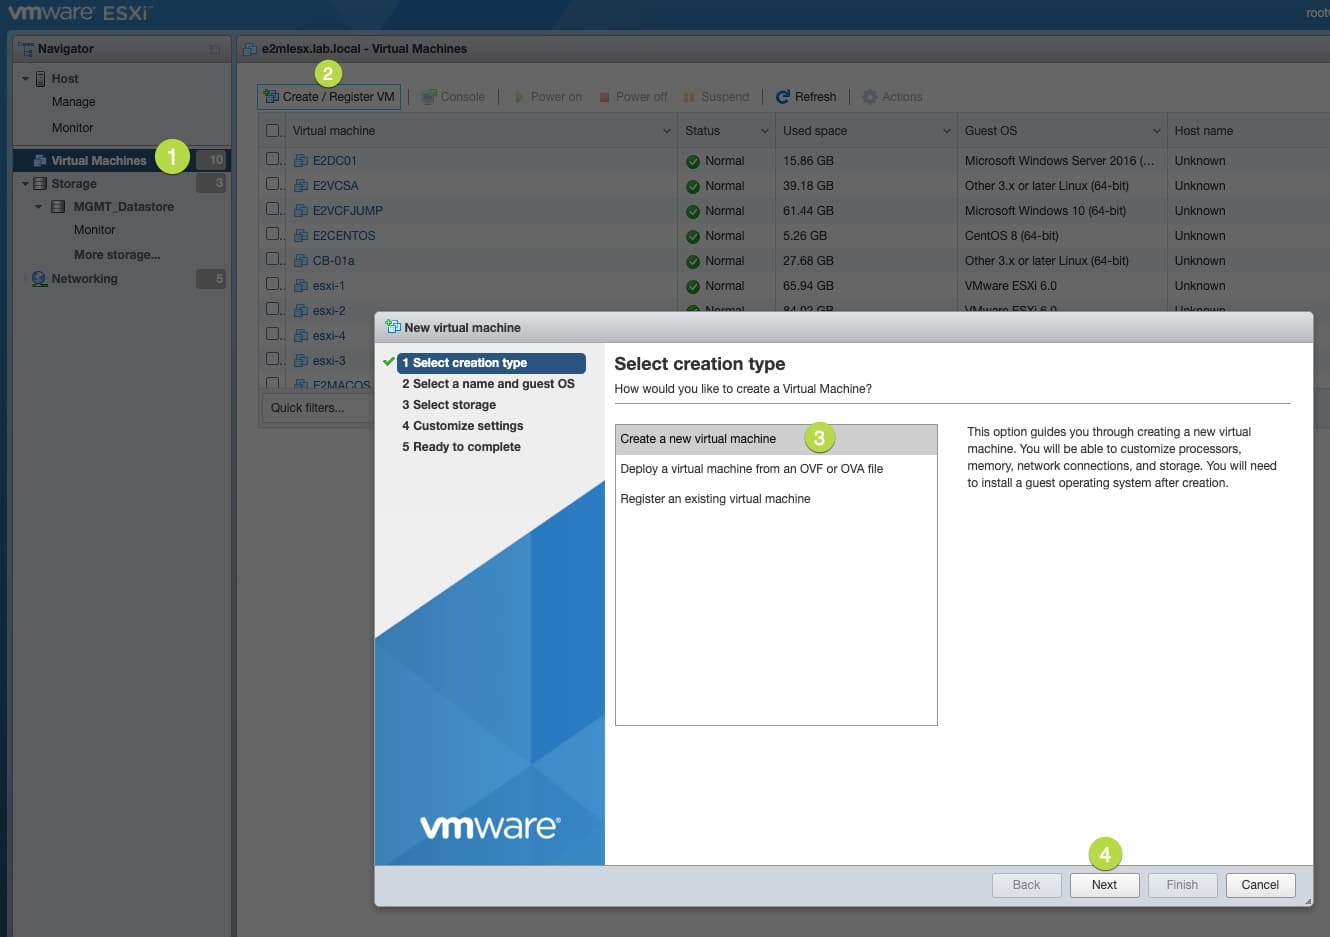Viewport: 1330px width, 937px height.
Task: Check the box for E2VCFJUMP
Action: click(272, 209)
